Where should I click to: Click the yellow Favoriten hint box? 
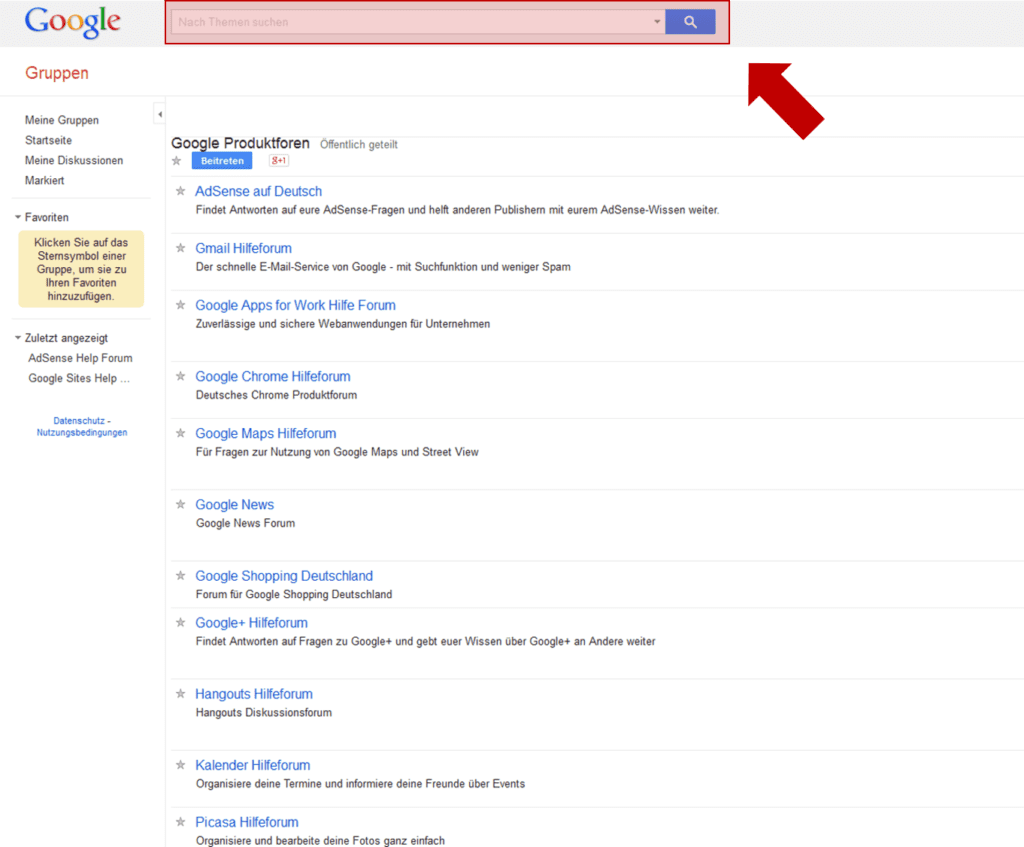point(81,269)
